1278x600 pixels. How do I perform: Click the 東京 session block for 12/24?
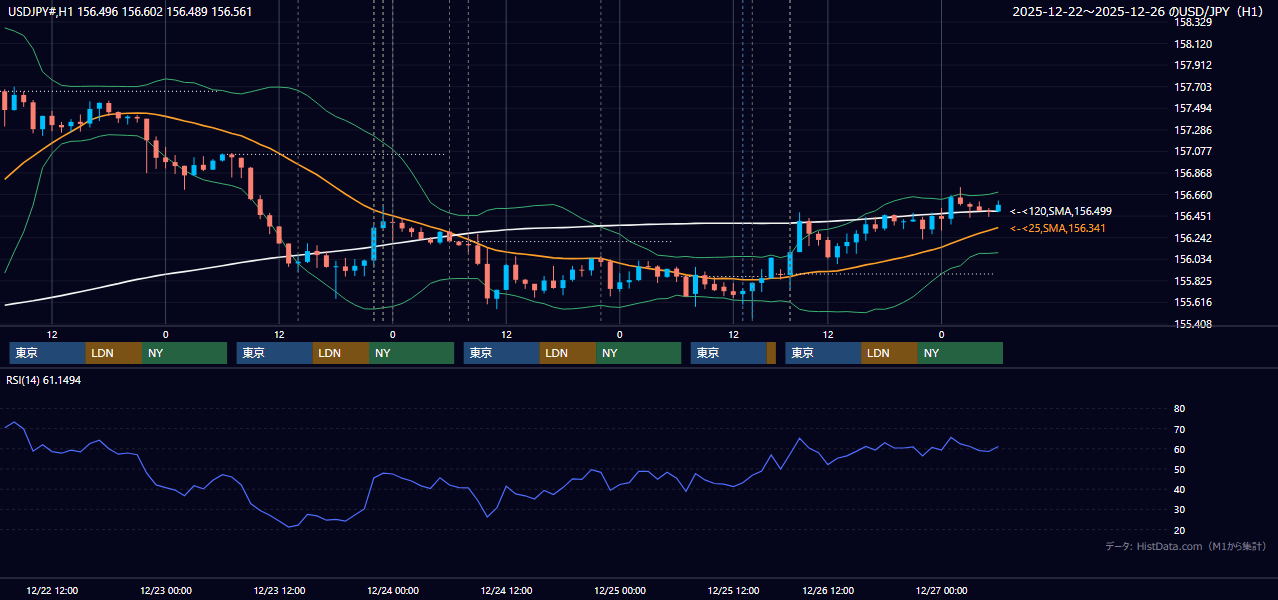pyautogui.click(x=501, y=353)
